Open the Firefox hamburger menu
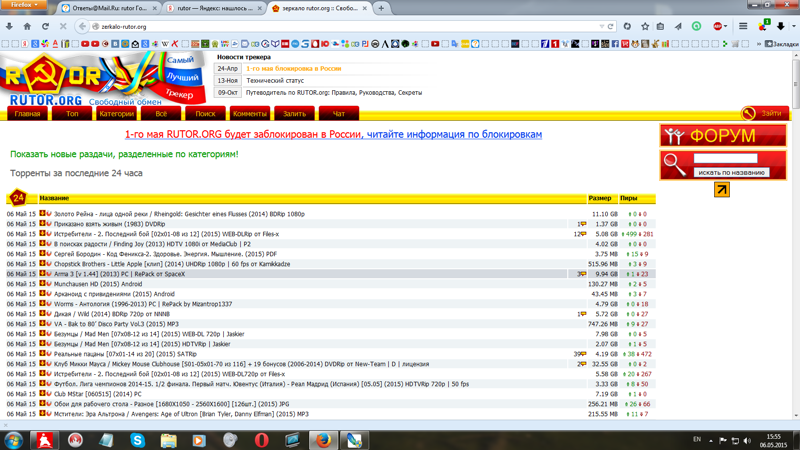 (x=743, y=26)
